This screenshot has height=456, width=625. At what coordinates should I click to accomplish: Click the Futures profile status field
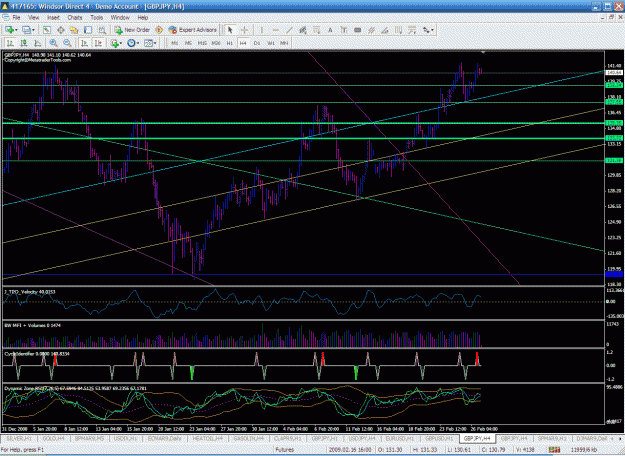pos(285,450)
